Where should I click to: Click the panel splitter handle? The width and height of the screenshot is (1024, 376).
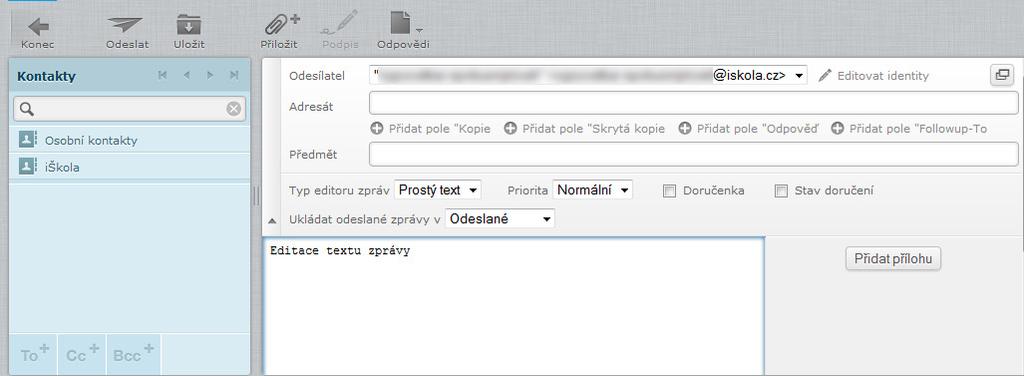[x=256, y=196]
